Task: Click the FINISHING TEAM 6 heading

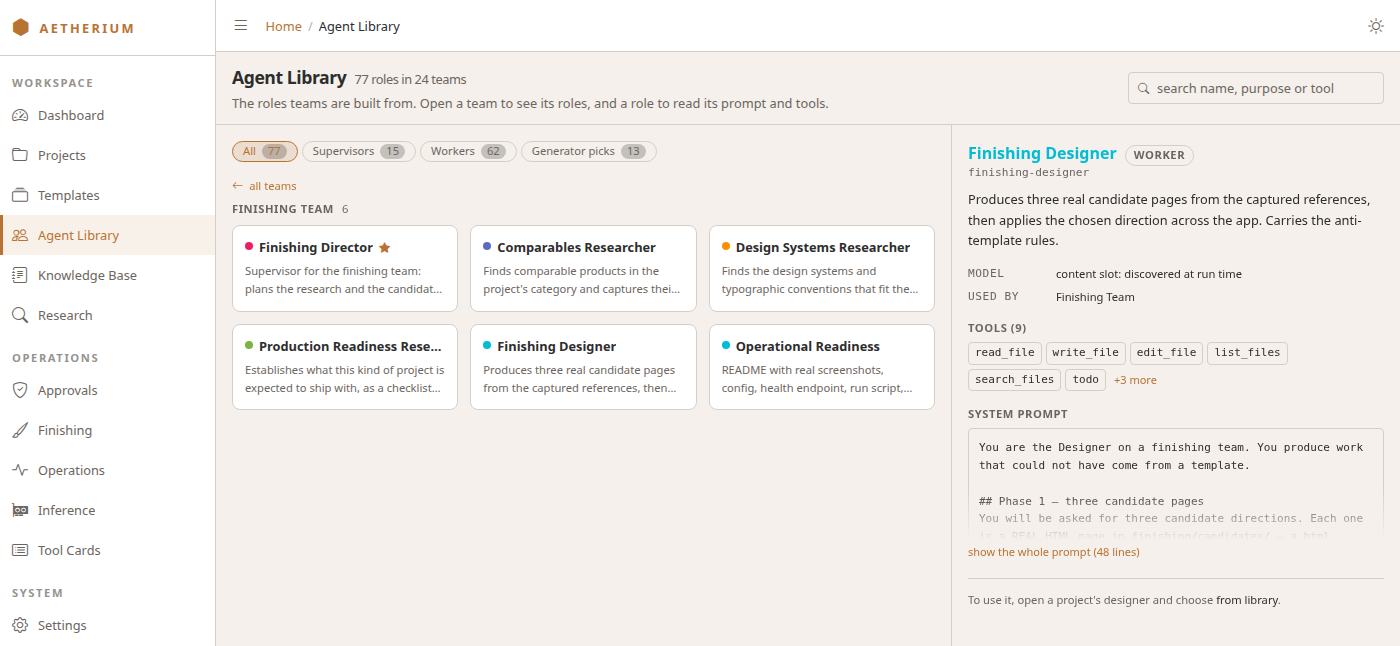Action: [290, 209]
